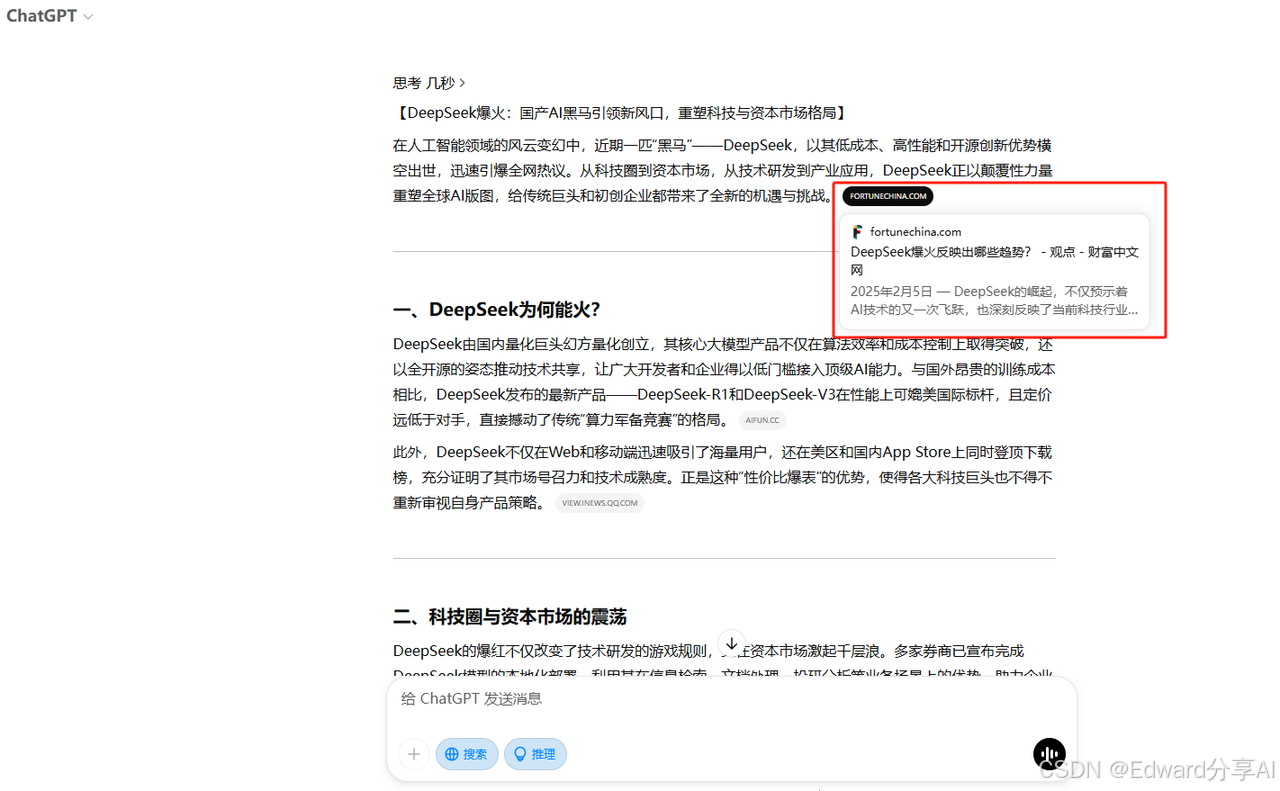Toggle the 搜索 search mode button

click(x=467, y=754)
